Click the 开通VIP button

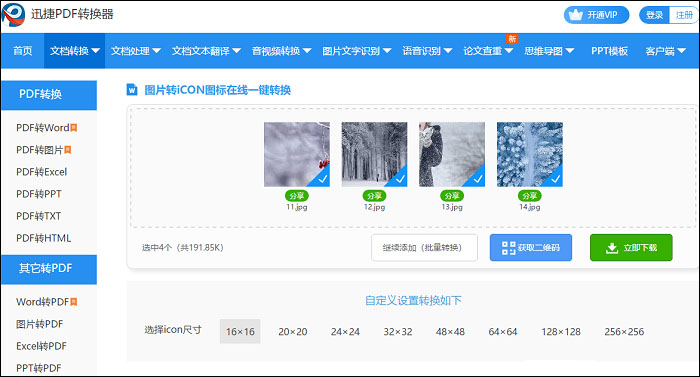pyautogui.click(x=596, y=15)
